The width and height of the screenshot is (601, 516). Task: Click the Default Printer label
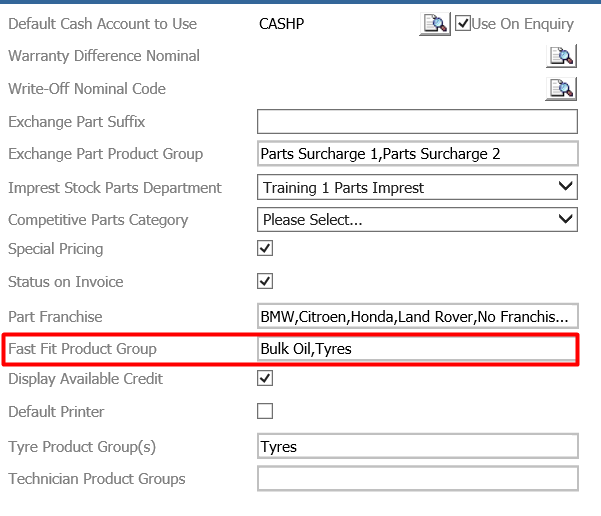click(x=56, y=412)
